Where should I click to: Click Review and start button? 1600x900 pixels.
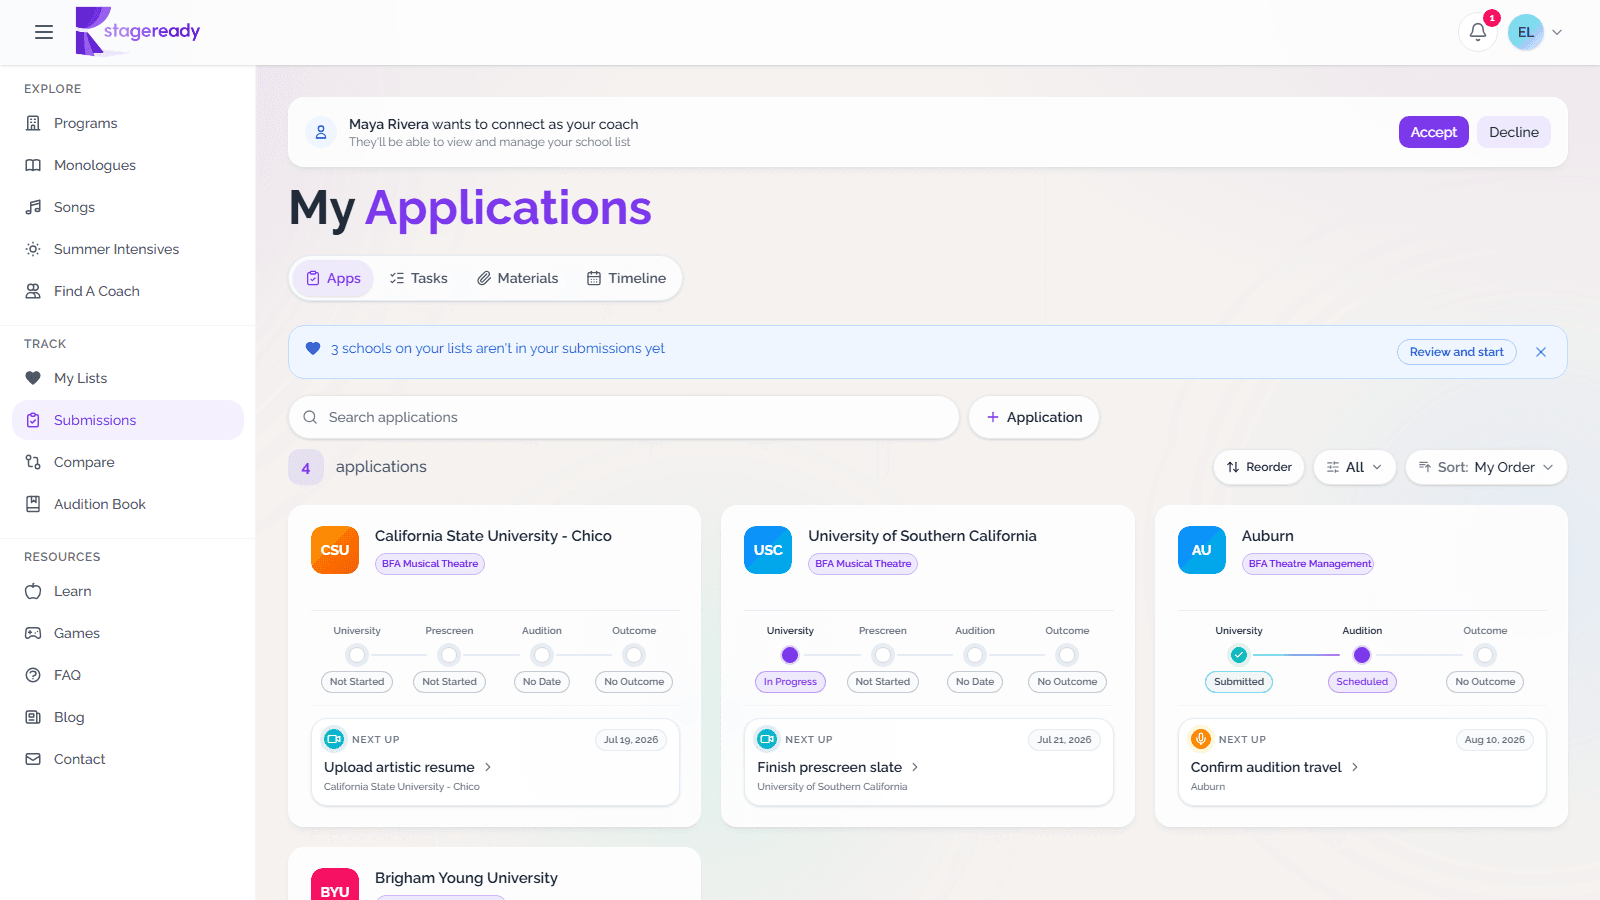point(1456,352)
